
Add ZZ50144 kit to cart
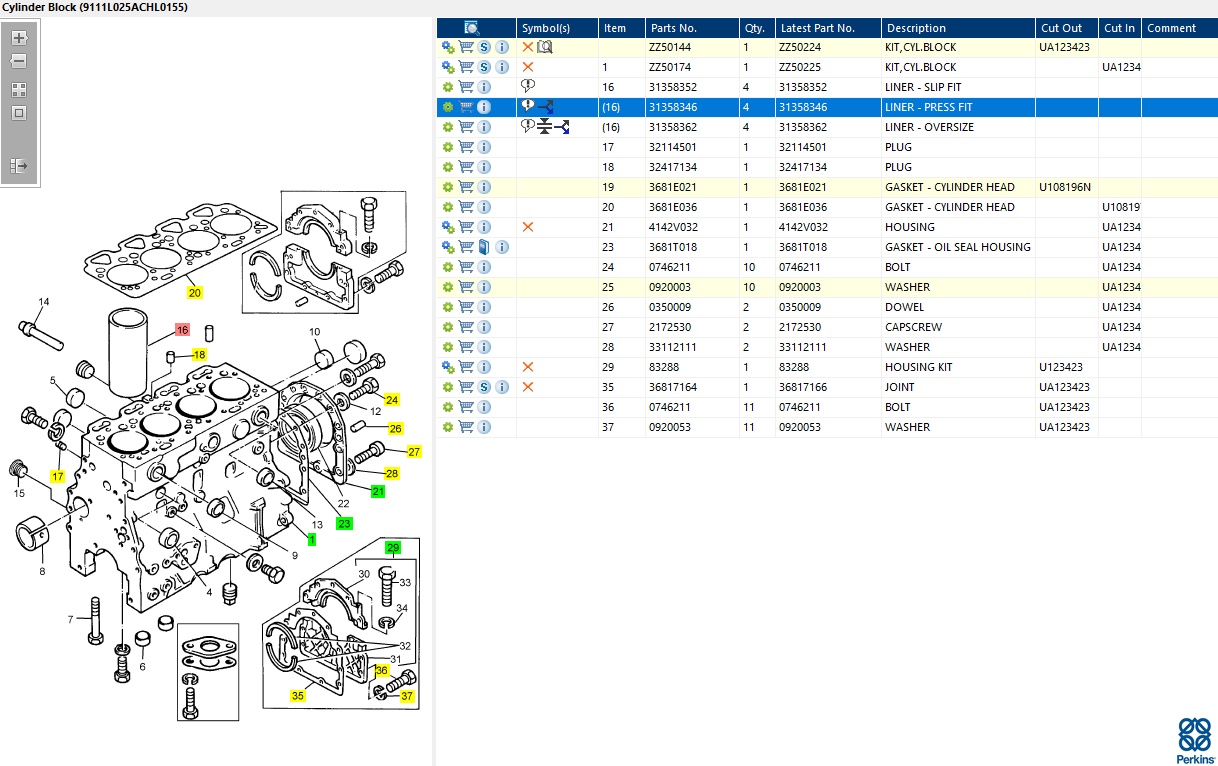coord(466,47)
